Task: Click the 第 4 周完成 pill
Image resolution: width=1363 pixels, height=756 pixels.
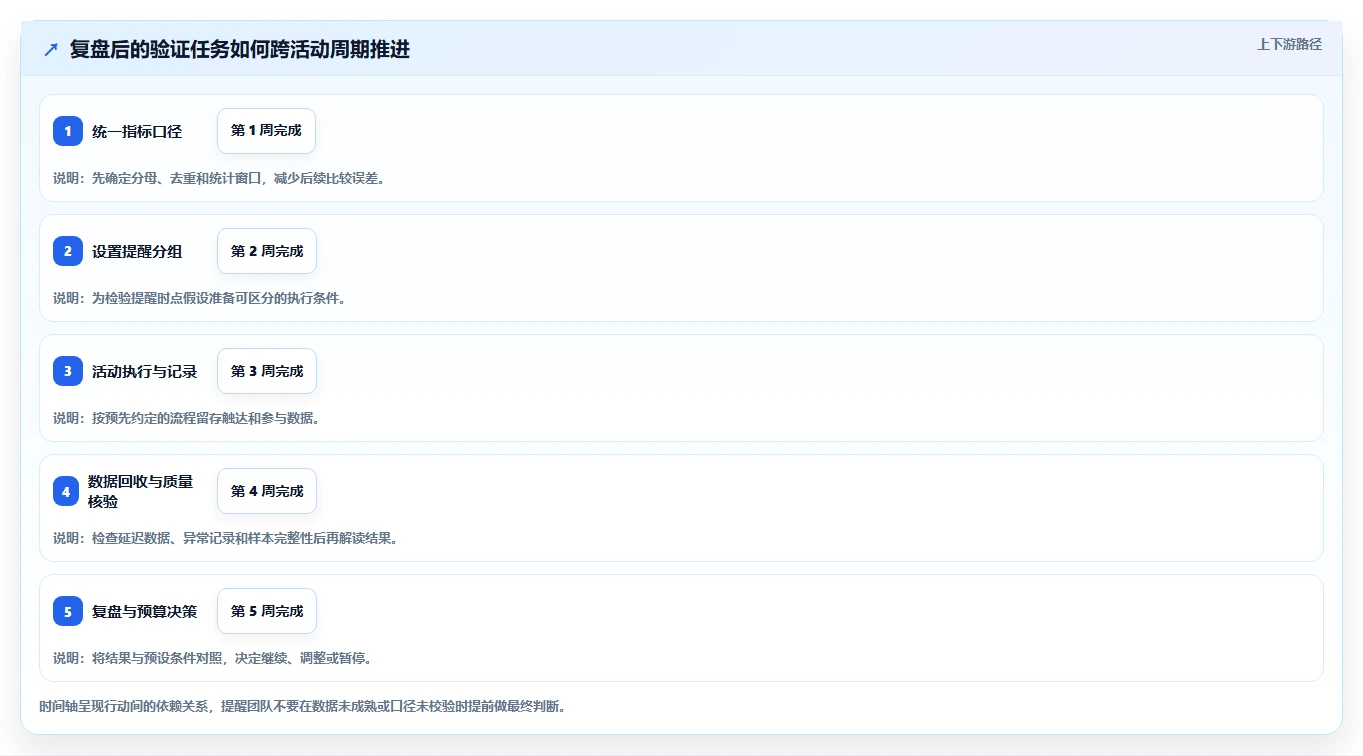Action: 267,491
